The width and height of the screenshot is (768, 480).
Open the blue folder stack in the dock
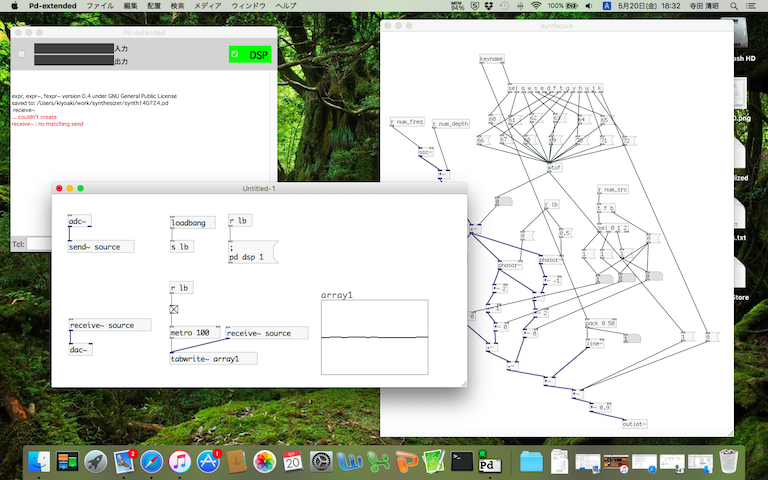(x=531, y=461)
